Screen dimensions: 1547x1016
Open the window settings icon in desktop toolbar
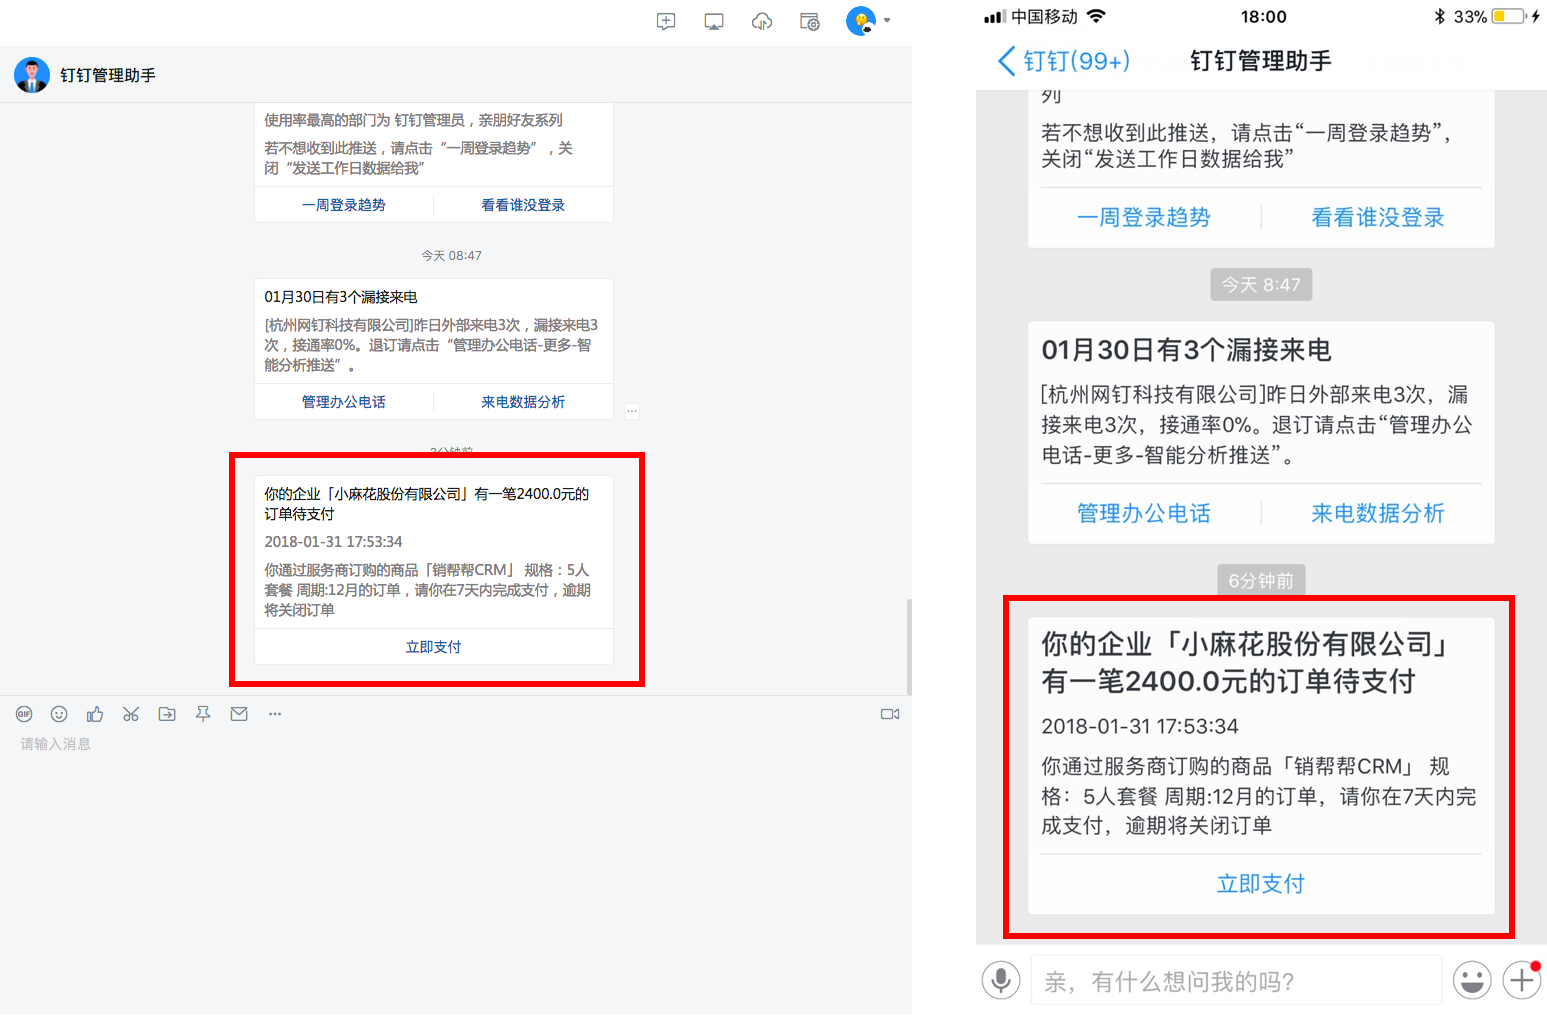point(810,21)
